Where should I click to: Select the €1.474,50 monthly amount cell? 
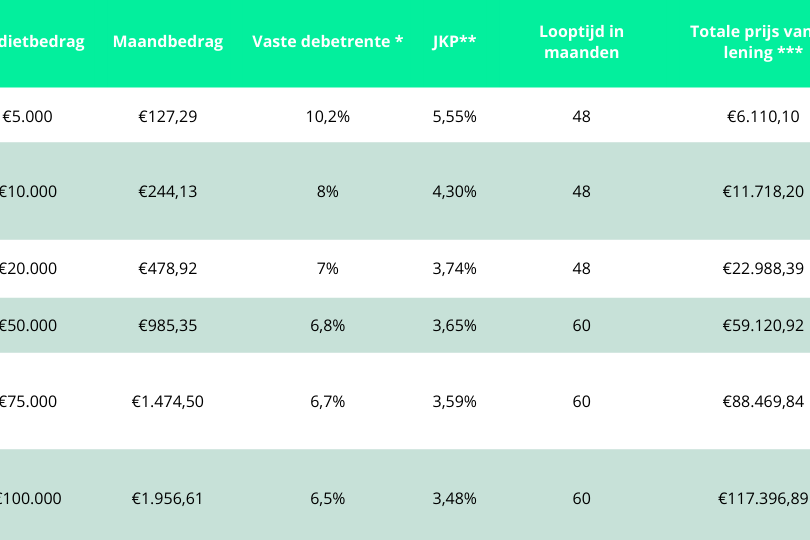pos(168,401)
